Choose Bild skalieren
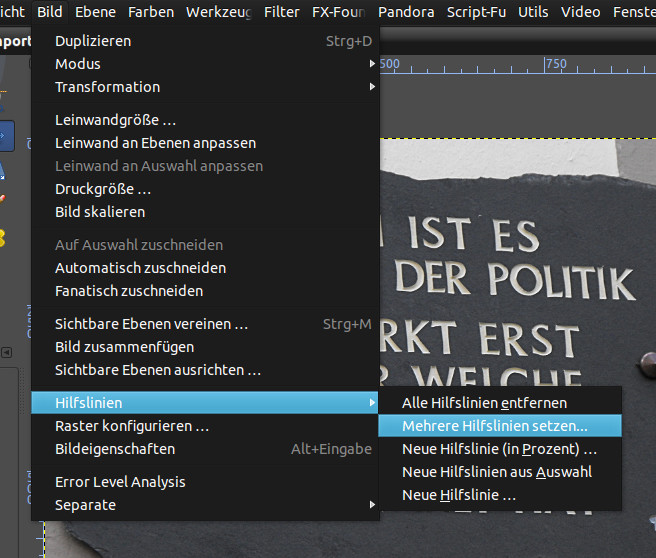 tap(205, 212)
